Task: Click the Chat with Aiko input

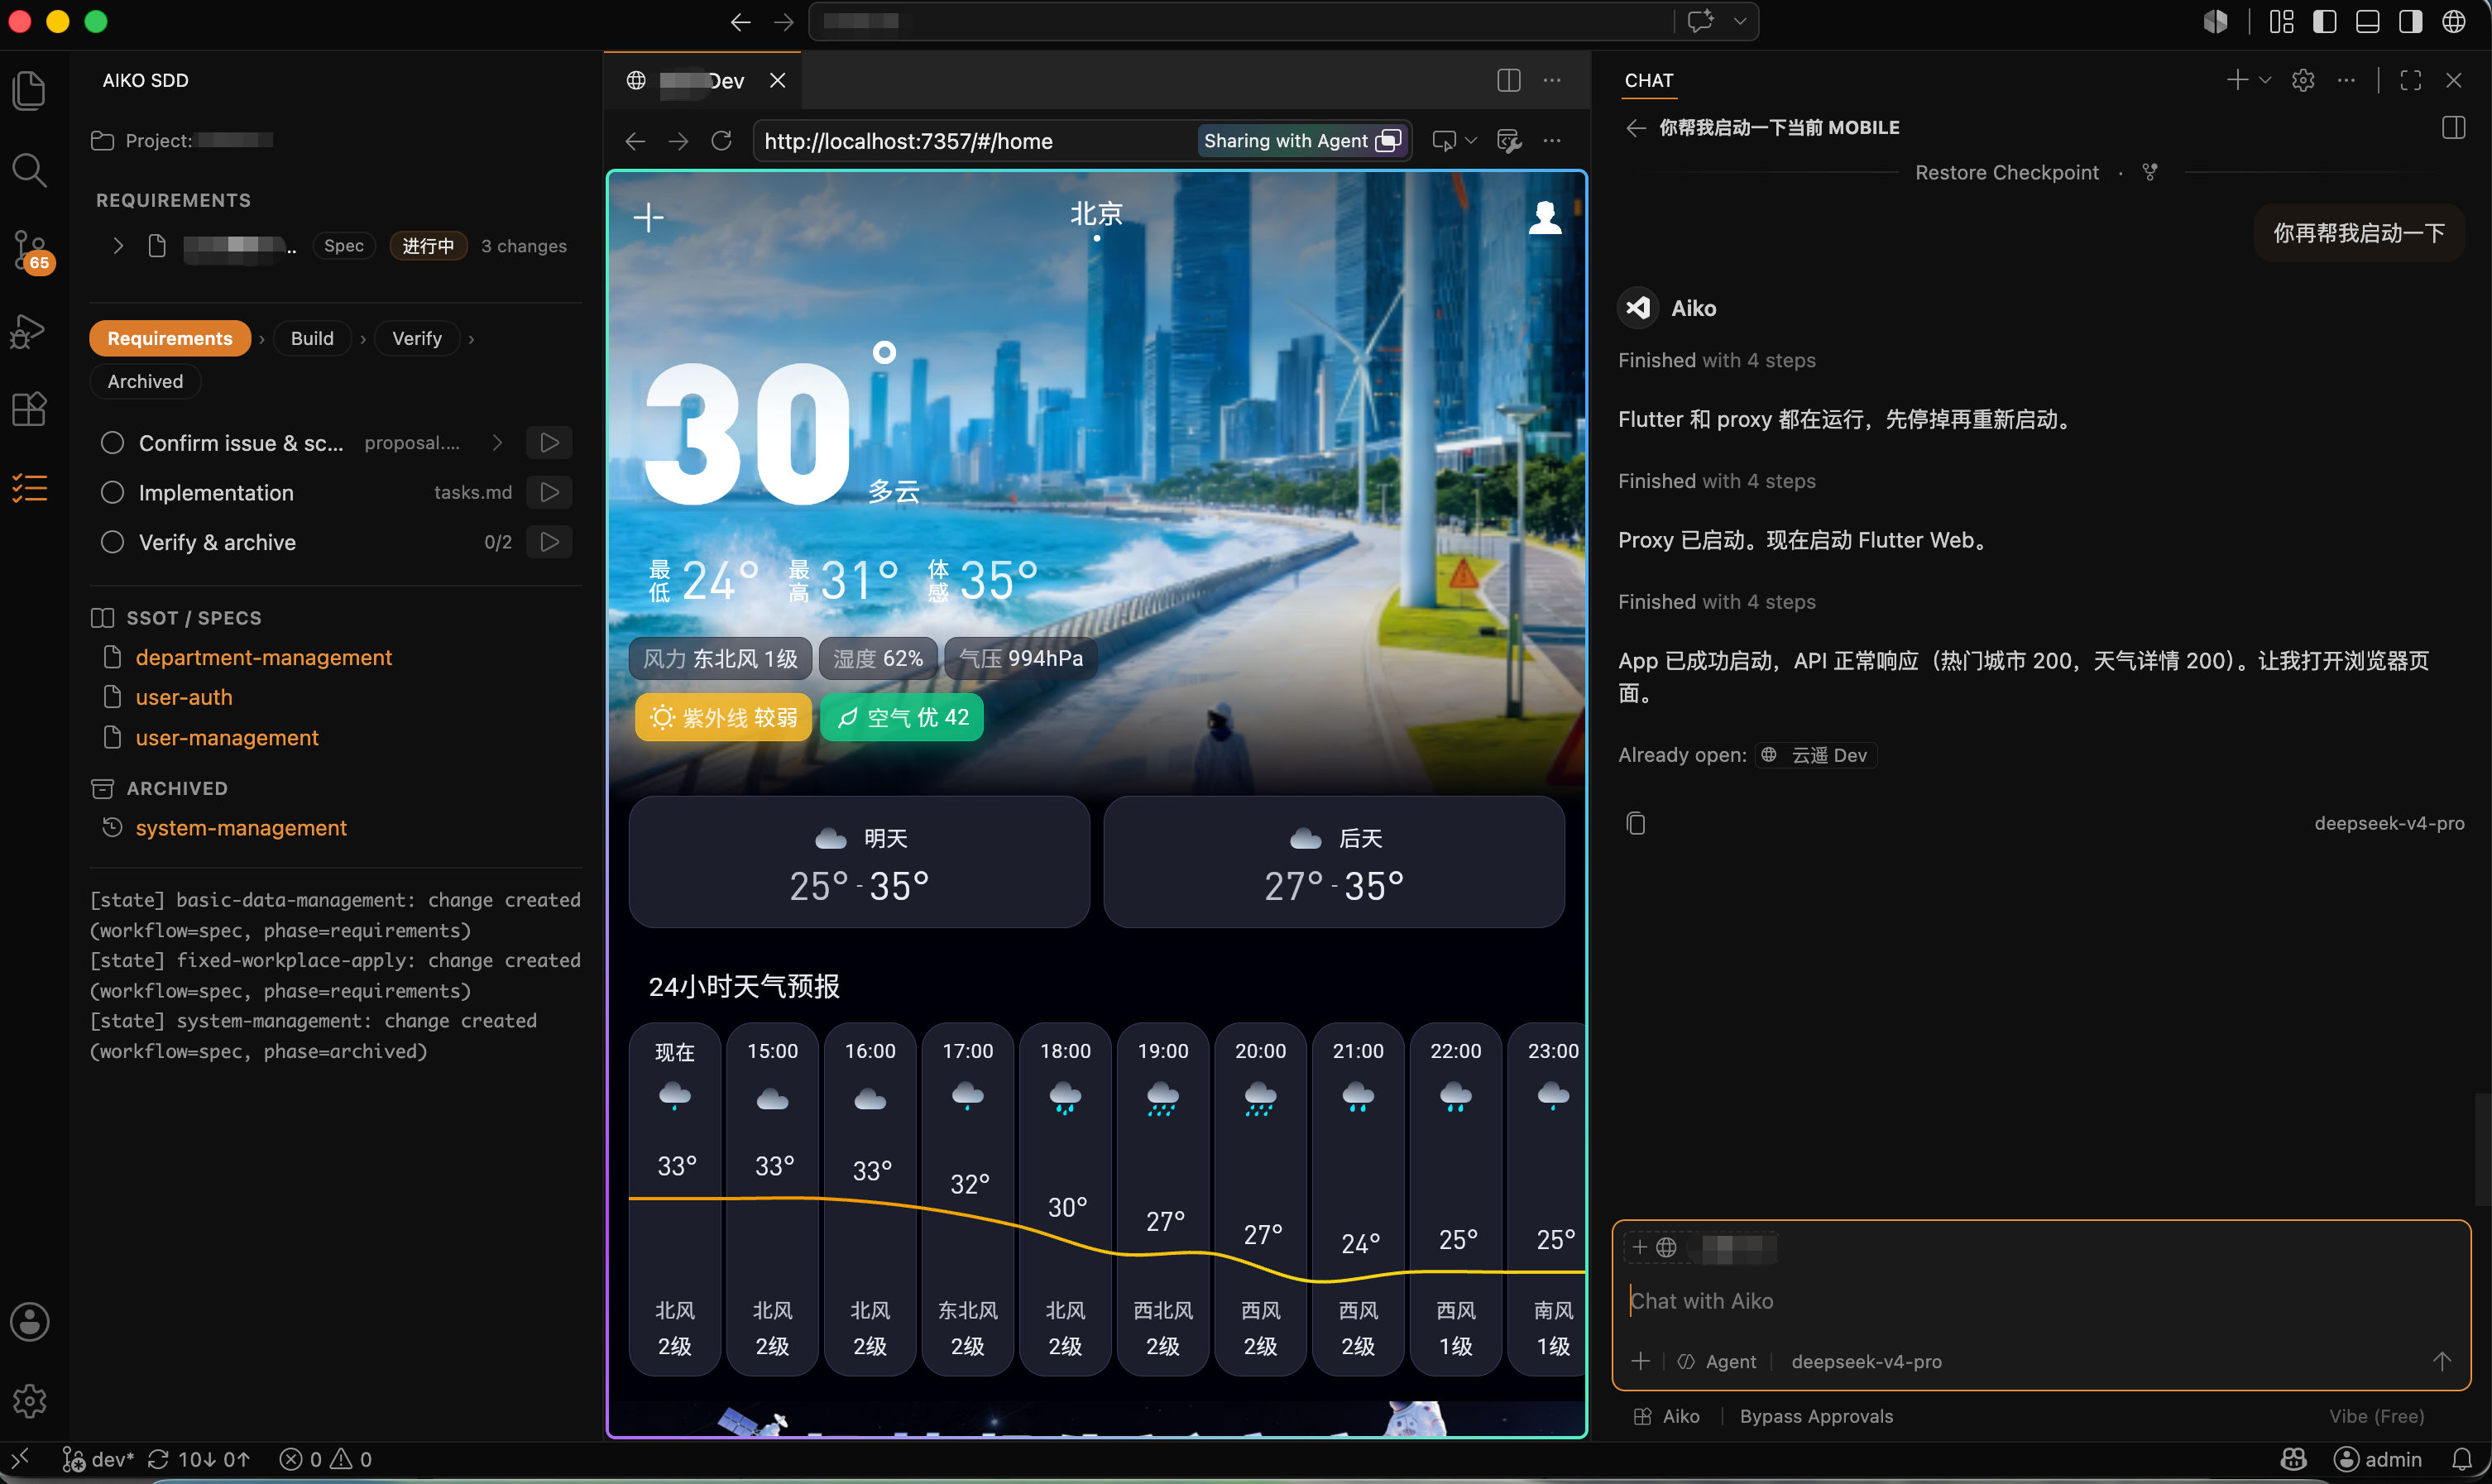Action: (2040, 1300)
